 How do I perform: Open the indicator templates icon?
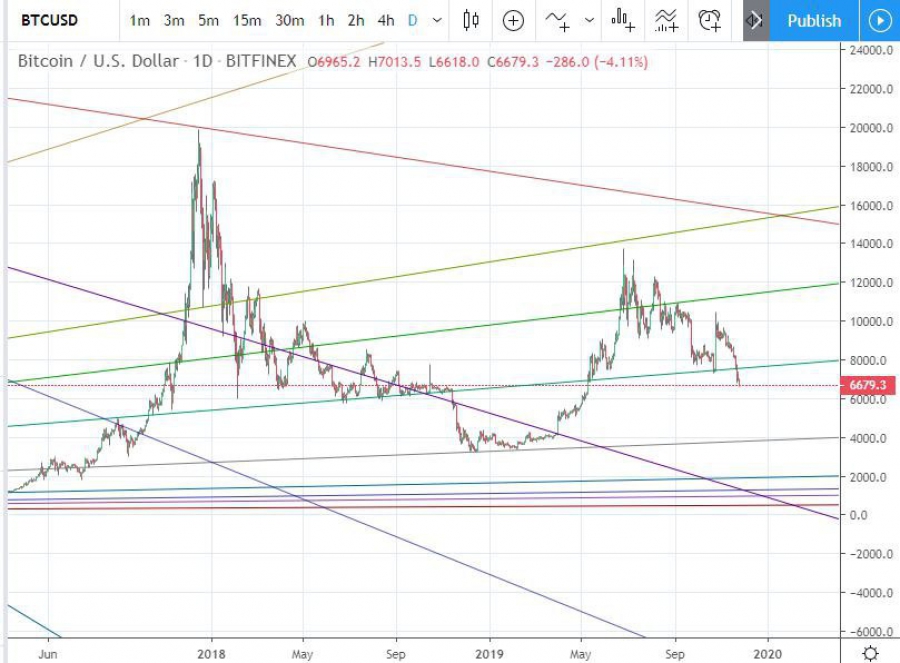point(666,21)
